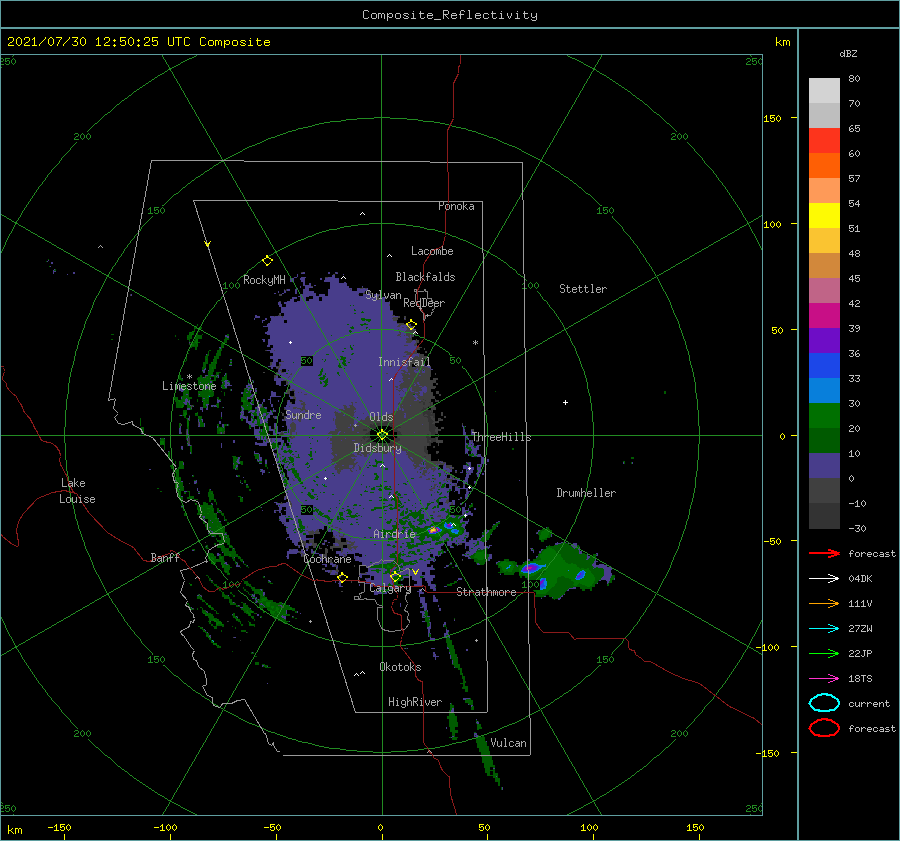Click the cyan 27ZW arrow icon
The width and height of the screenshot is (900, 841).
coord(824,629)
